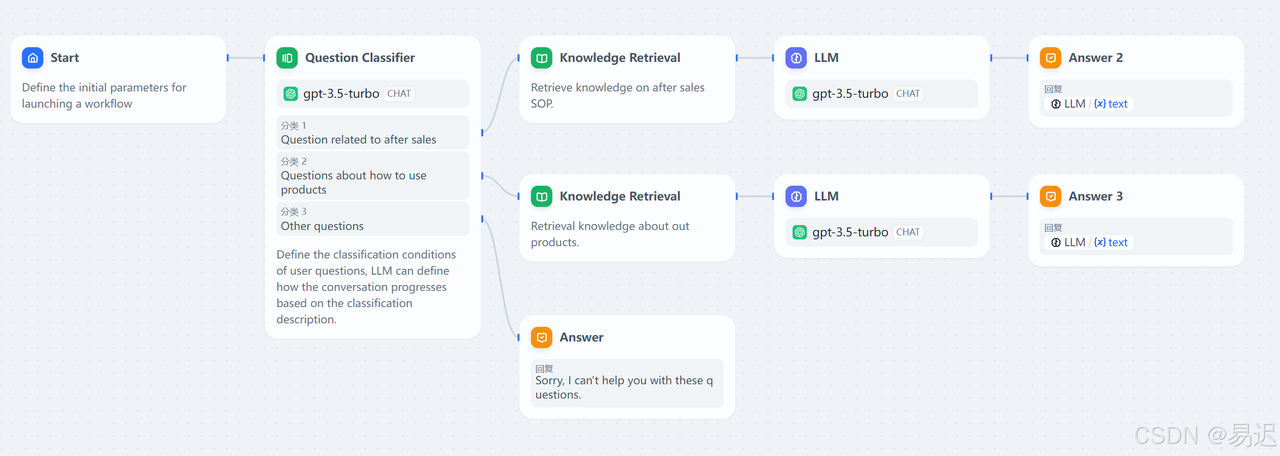Viewport: 1280px width, 456px height.
Task: Click the second Knowledge Retrieval book icon
Action: click(x=542, y=197)
